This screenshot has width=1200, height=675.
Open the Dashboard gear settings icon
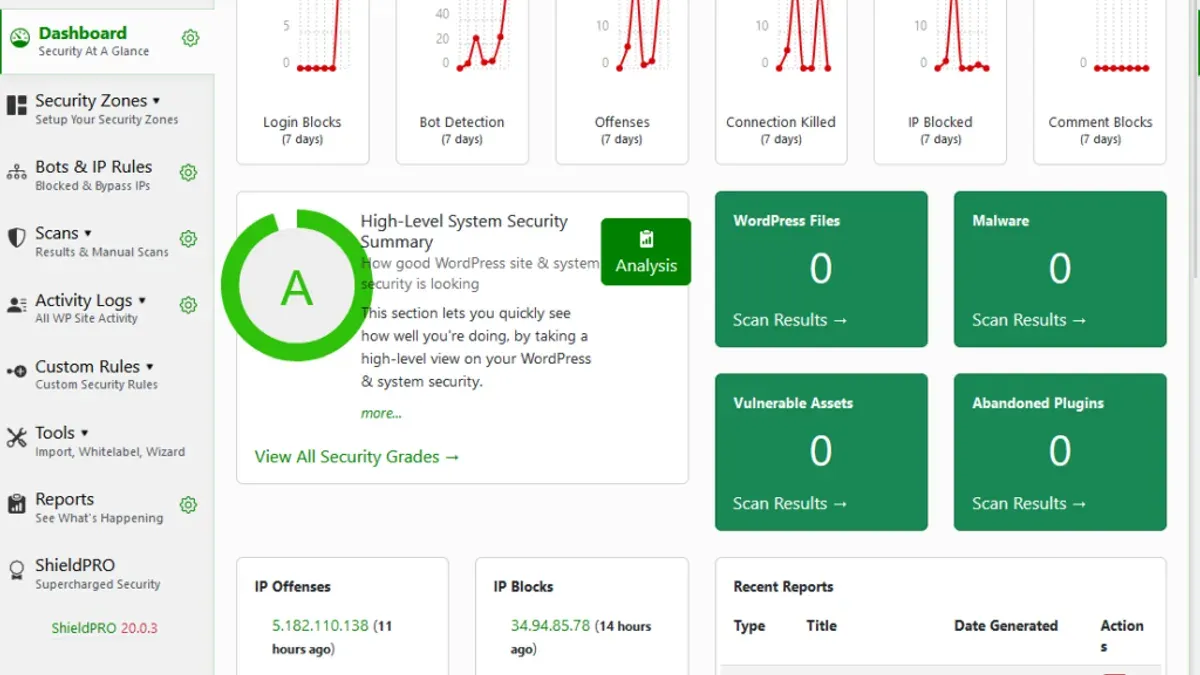(x=190, y=38)
